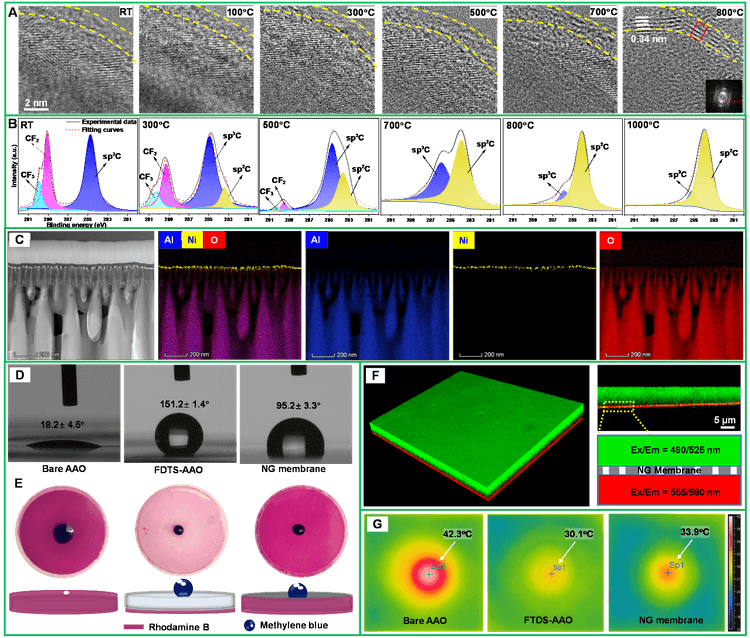Open the 500°C TEM image
Screen dimensions: 750x638
point(441,58)
